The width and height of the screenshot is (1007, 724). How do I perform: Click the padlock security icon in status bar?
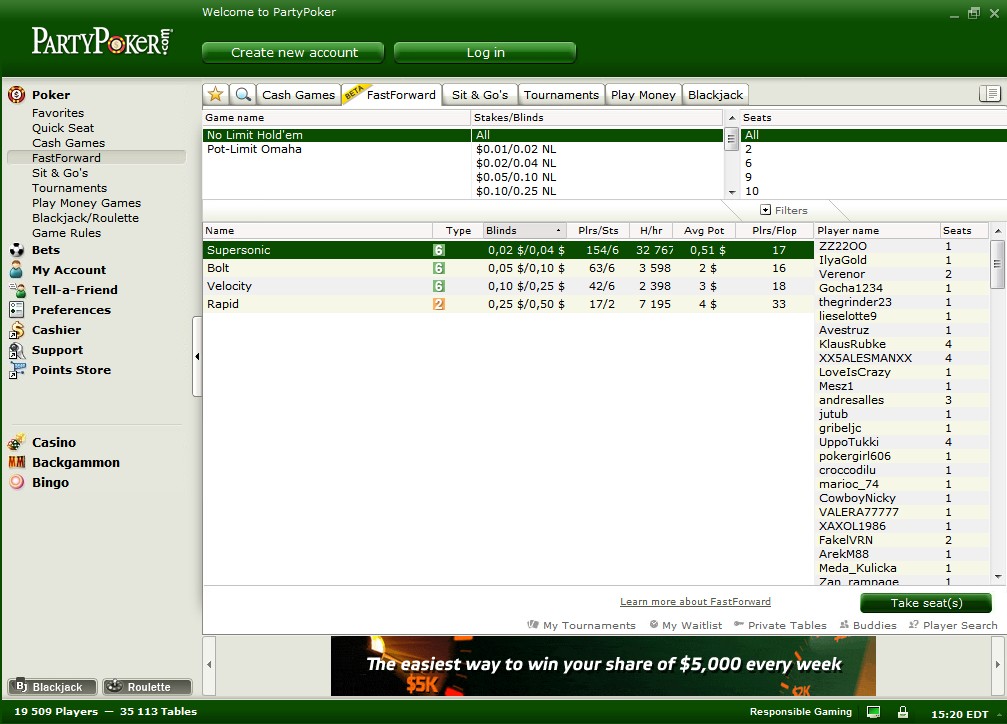[903, 712]
